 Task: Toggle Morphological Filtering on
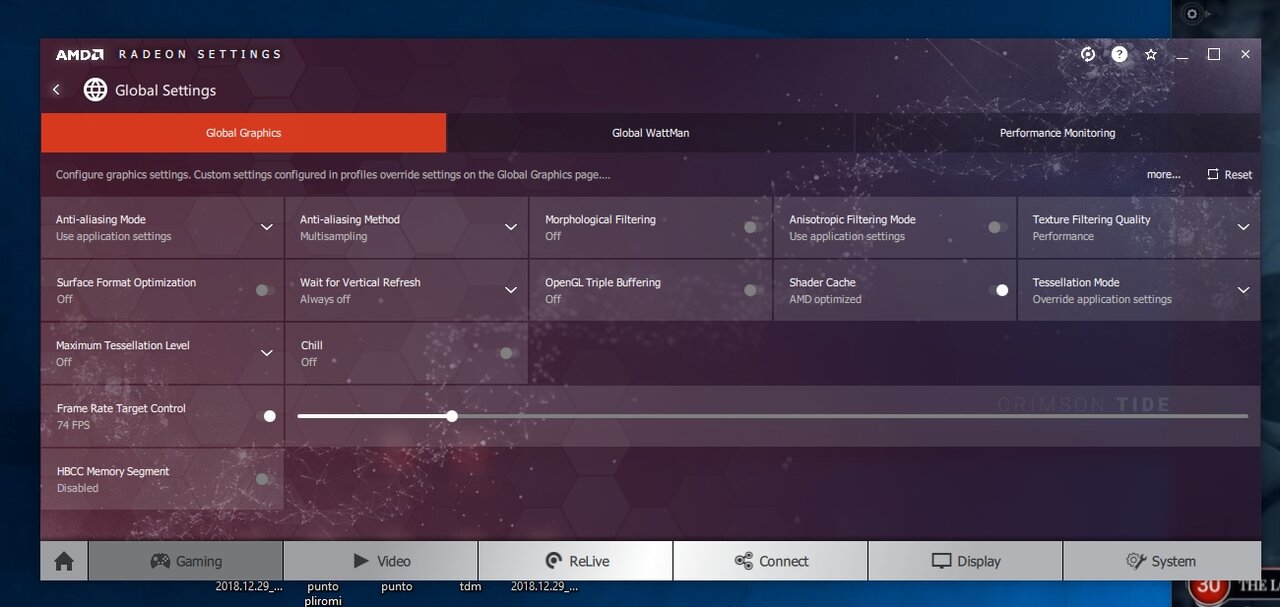coord(754,227)
